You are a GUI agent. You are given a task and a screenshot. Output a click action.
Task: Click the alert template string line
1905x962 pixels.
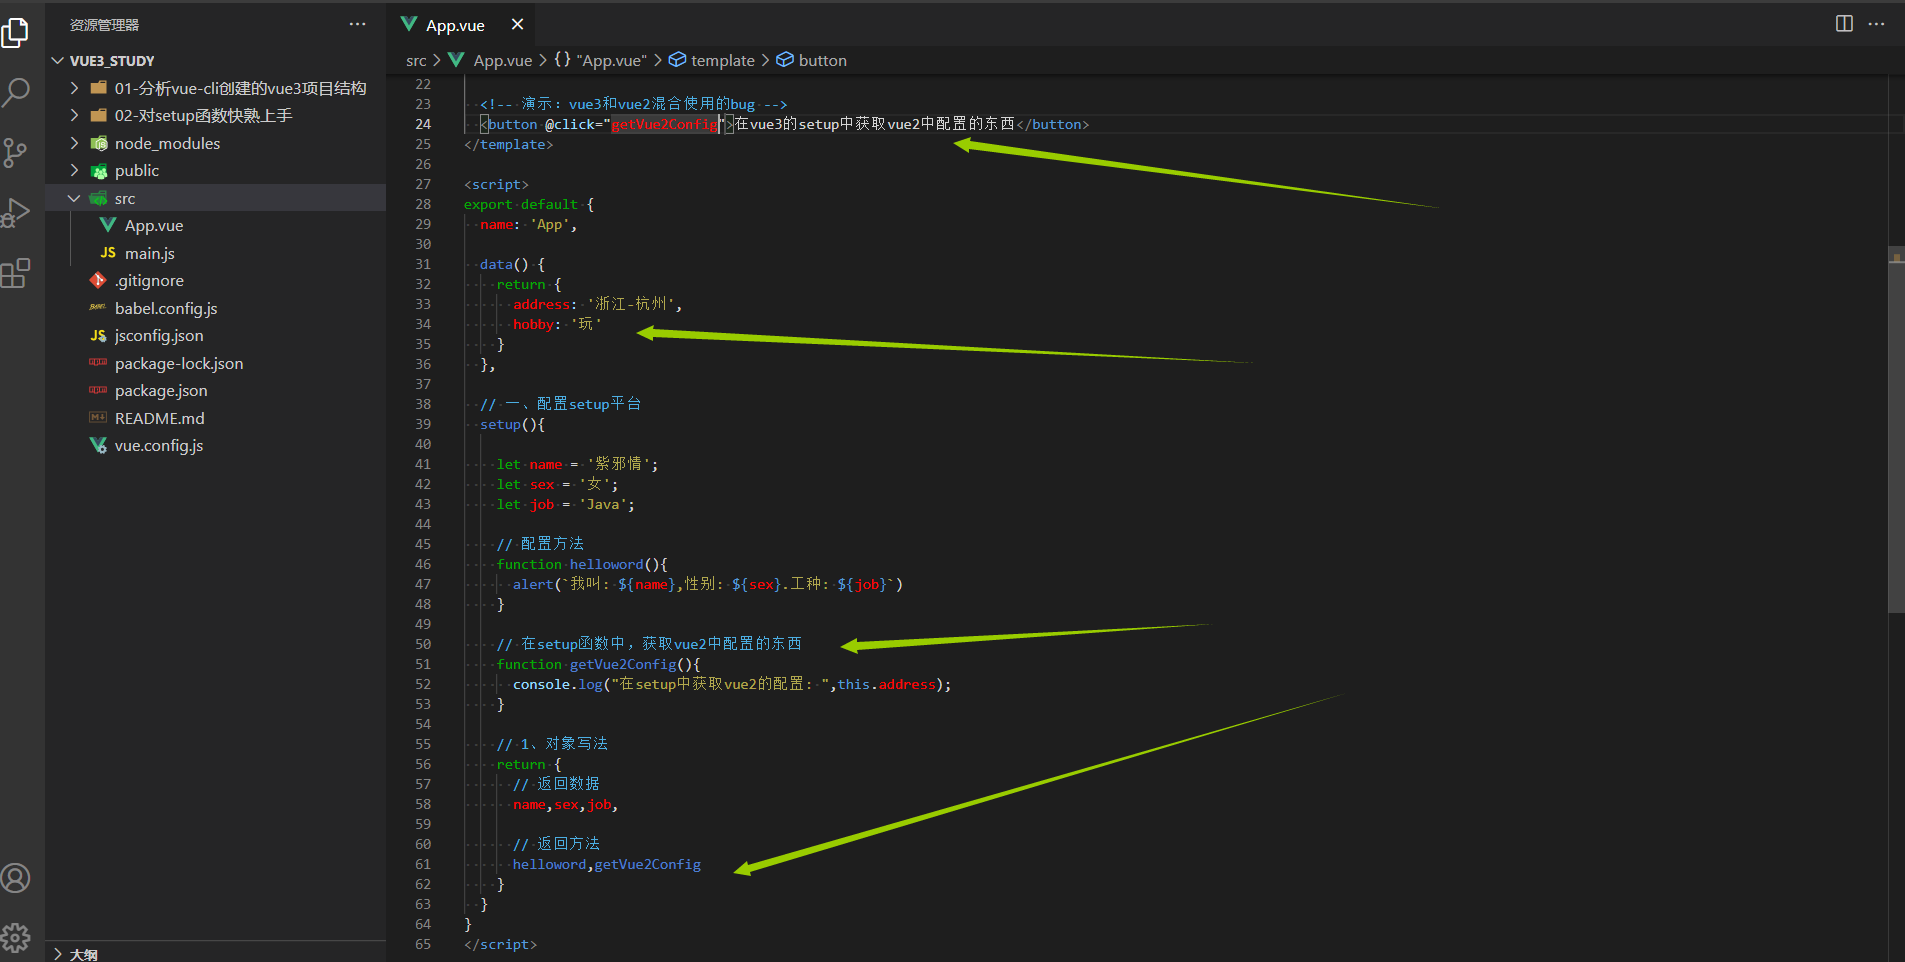click(708, 584)
